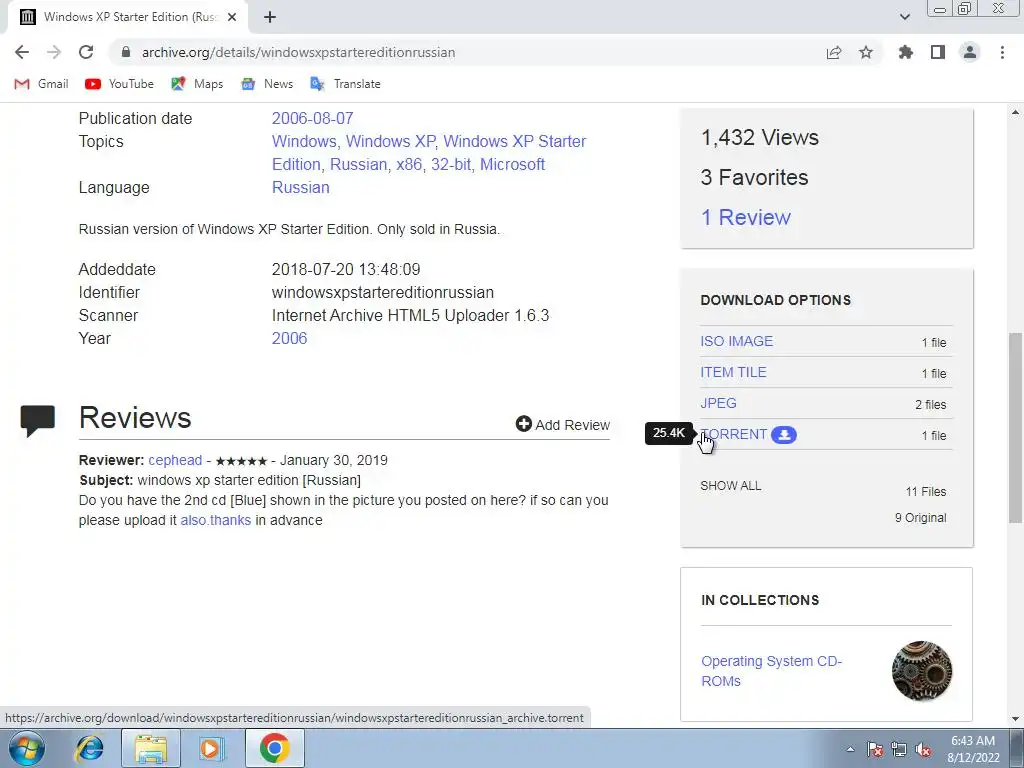
Task: Open the News bookmark
Action: click(266, 84)
